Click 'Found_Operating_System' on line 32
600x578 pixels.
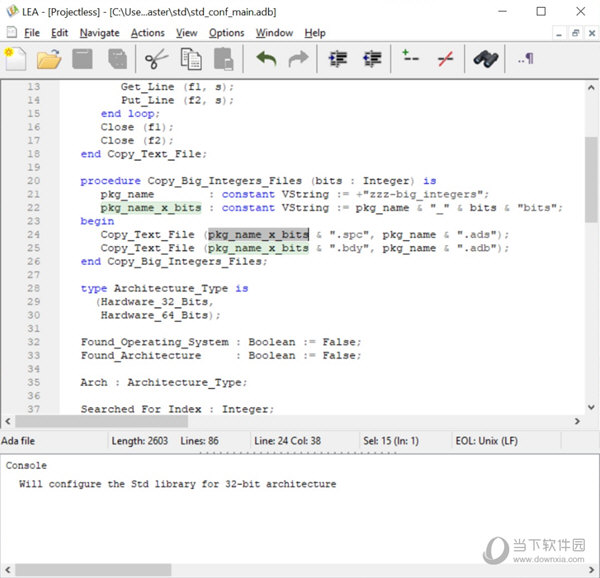point(155,342)
